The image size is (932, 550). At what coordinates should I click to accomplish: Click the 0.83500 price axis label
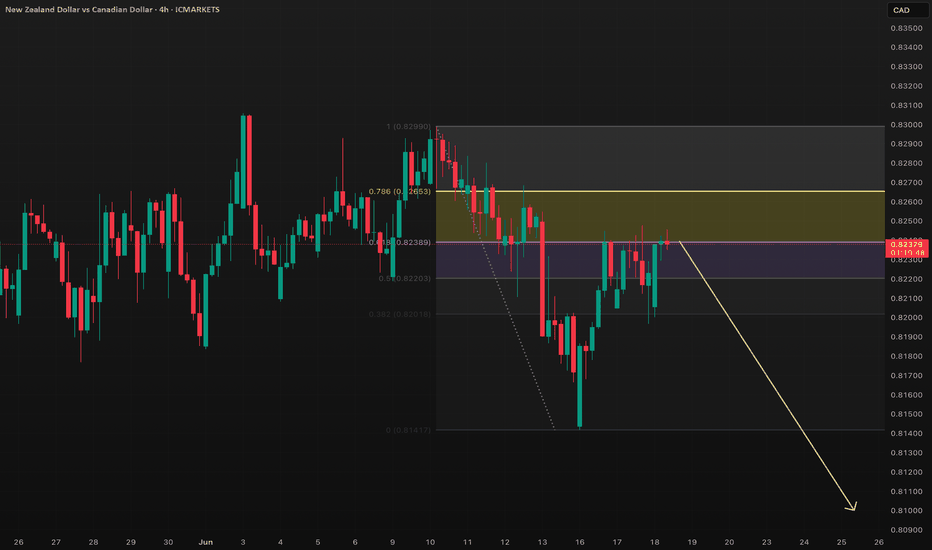906,28
